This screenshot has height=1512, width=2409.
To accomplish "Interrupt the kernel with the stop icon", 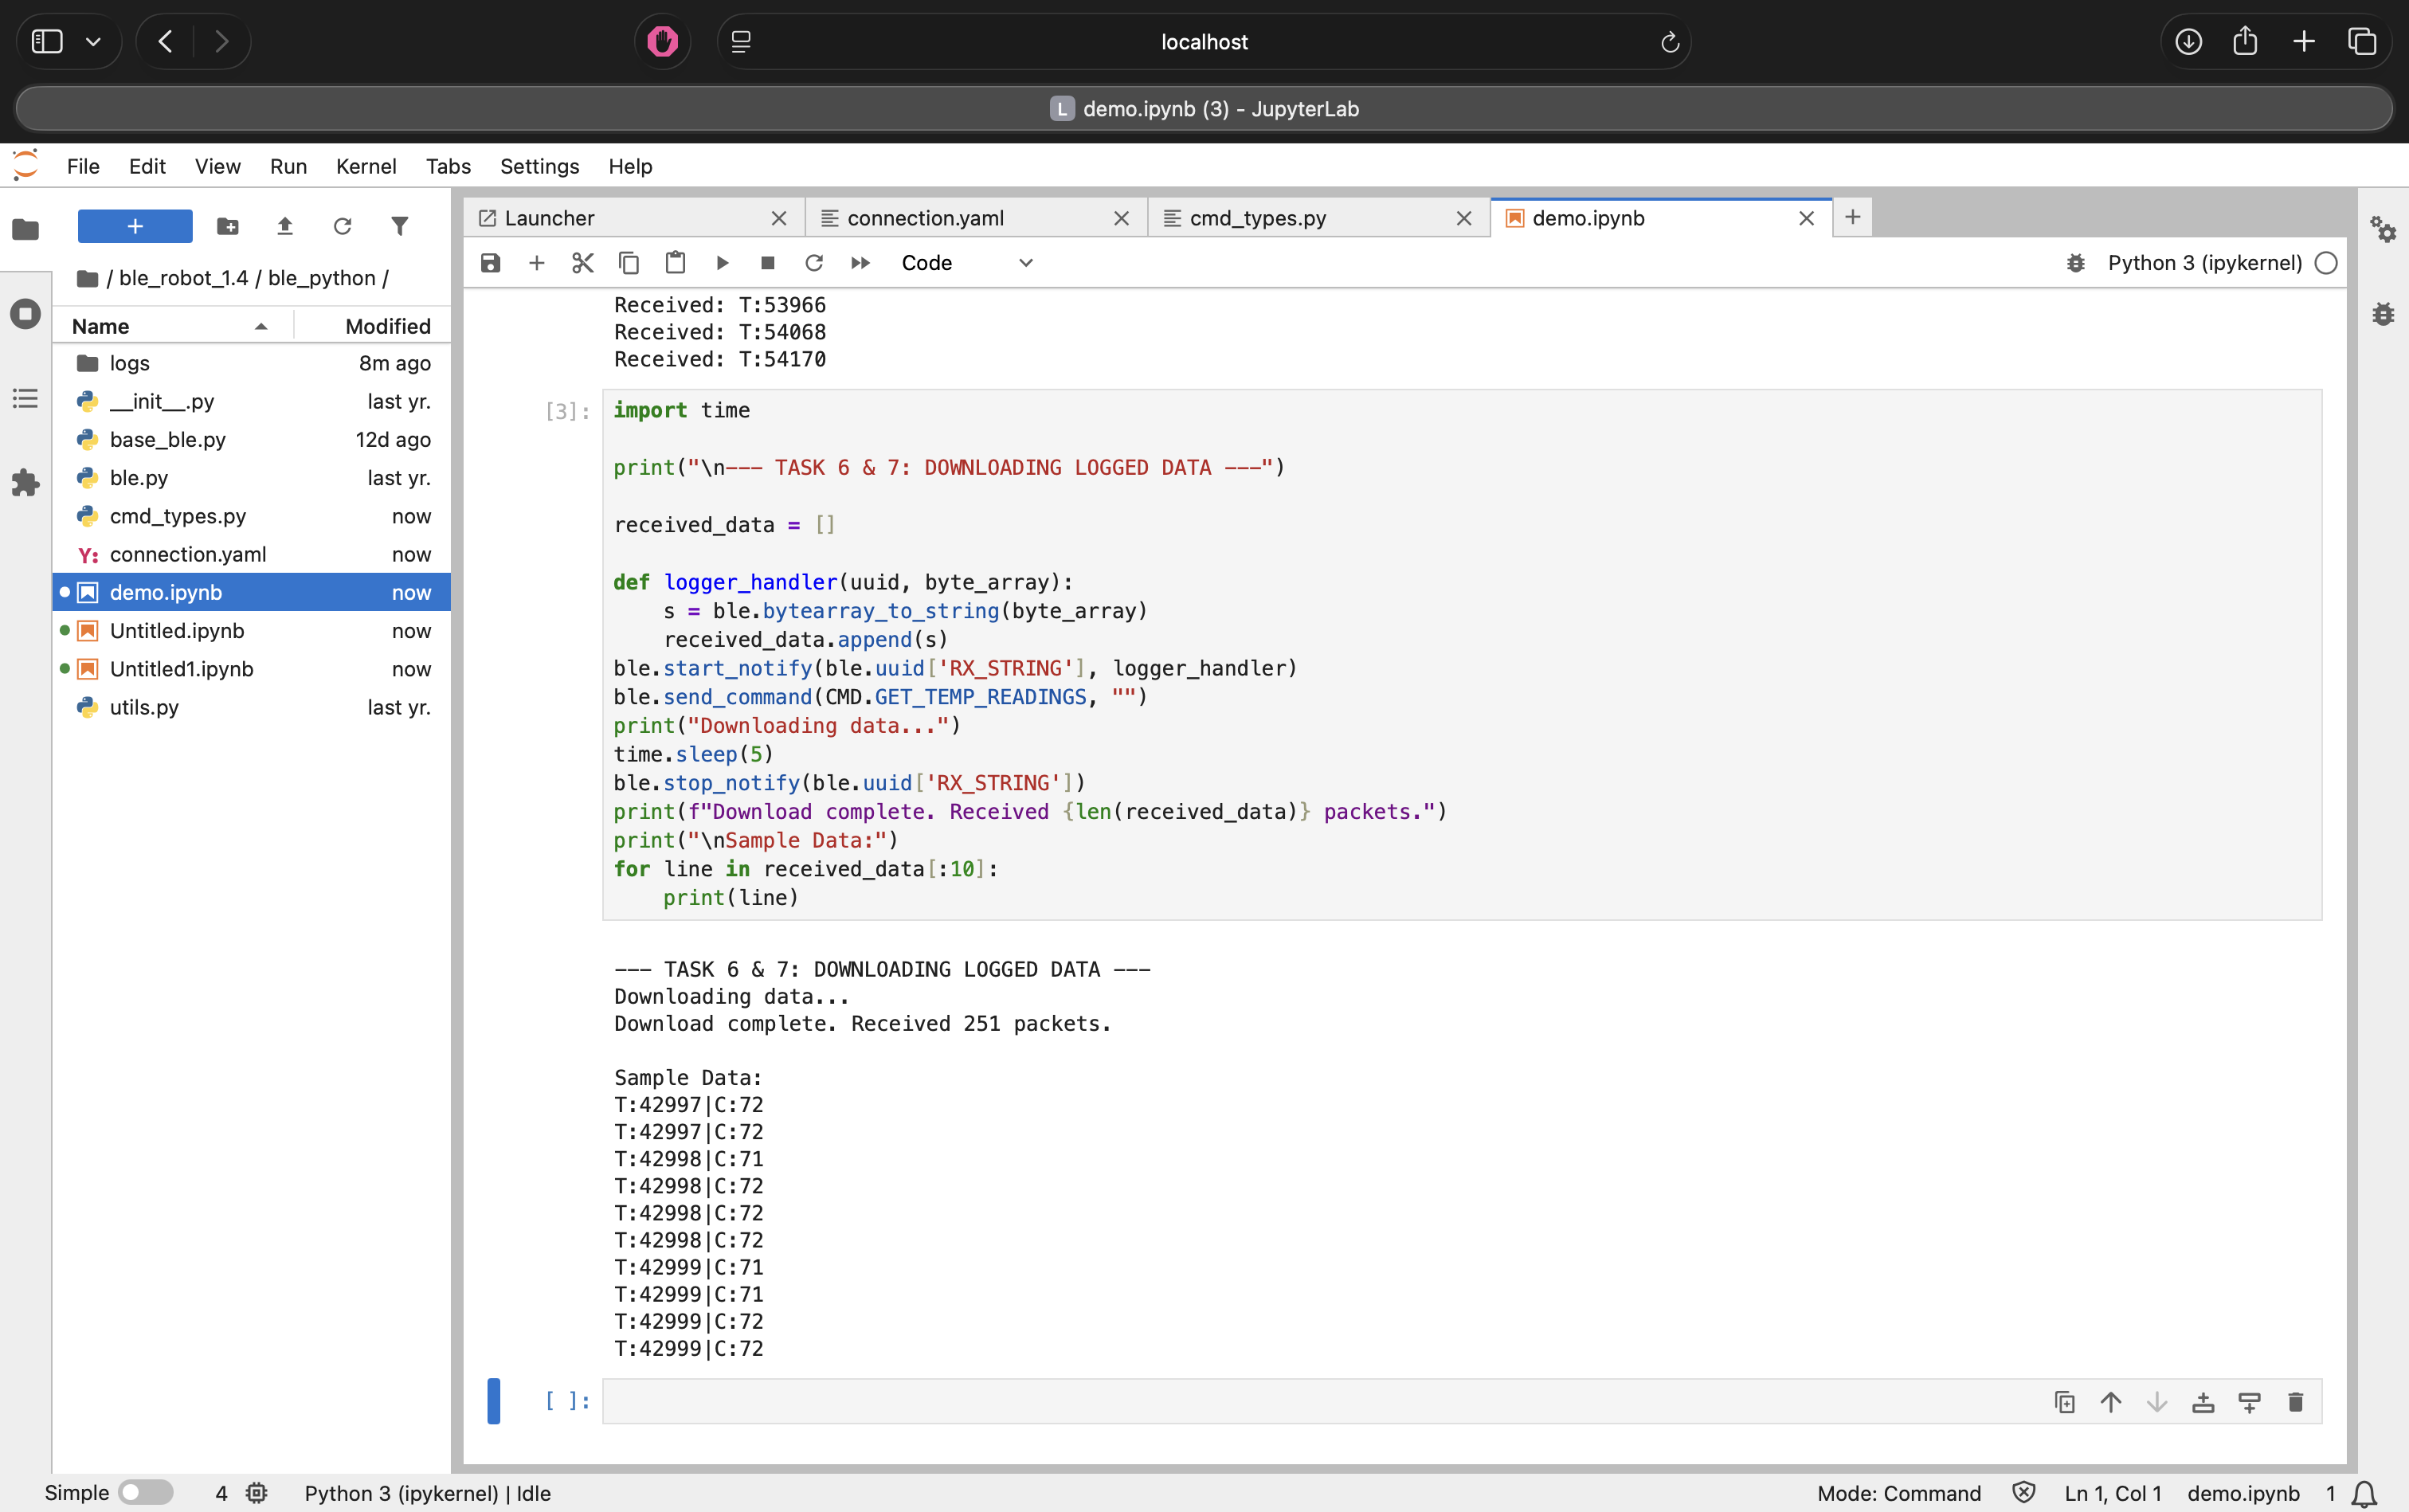I will [x=768, y=262].
